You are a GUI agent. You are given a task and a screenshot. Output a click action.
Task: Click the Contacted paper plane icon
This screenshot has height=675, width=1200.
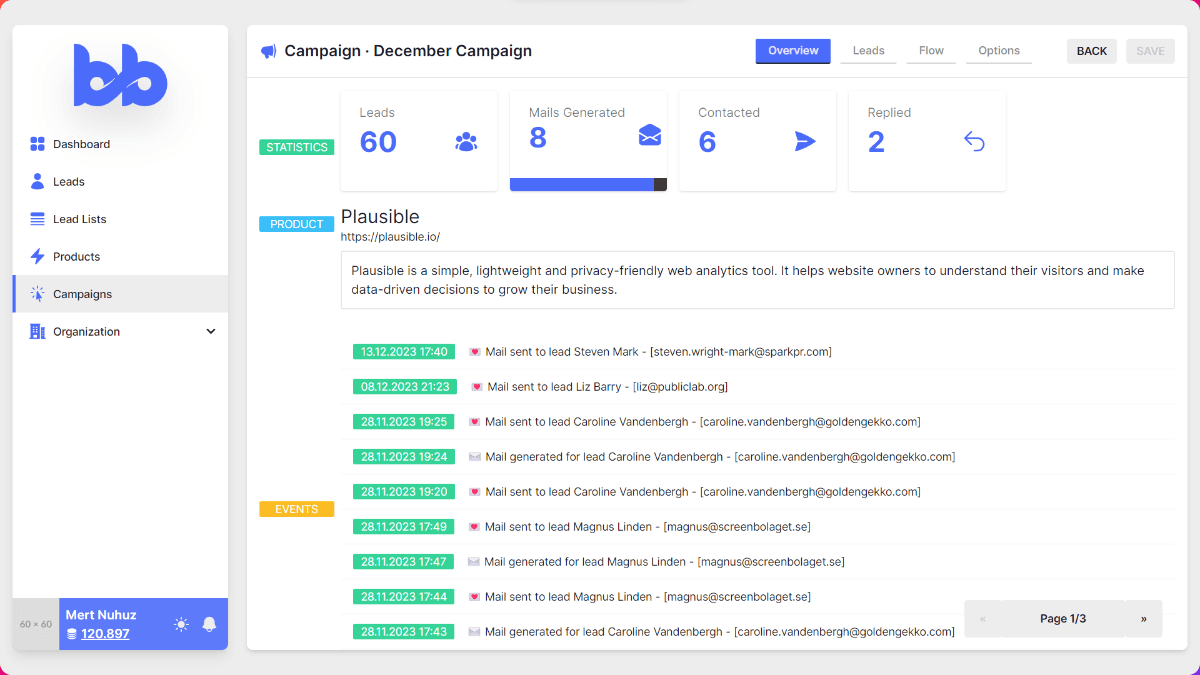coord(805,142)
